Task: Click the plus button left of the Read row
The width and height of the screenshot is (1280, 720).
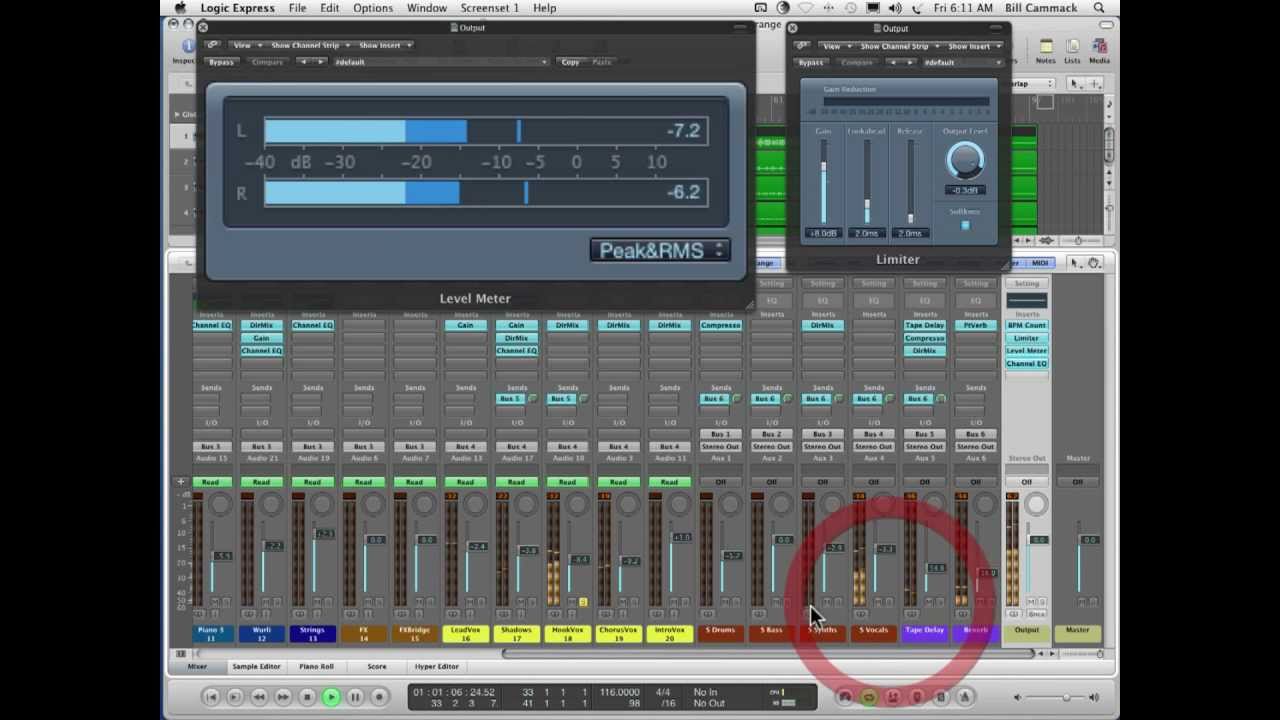Action: coord(181,482)
